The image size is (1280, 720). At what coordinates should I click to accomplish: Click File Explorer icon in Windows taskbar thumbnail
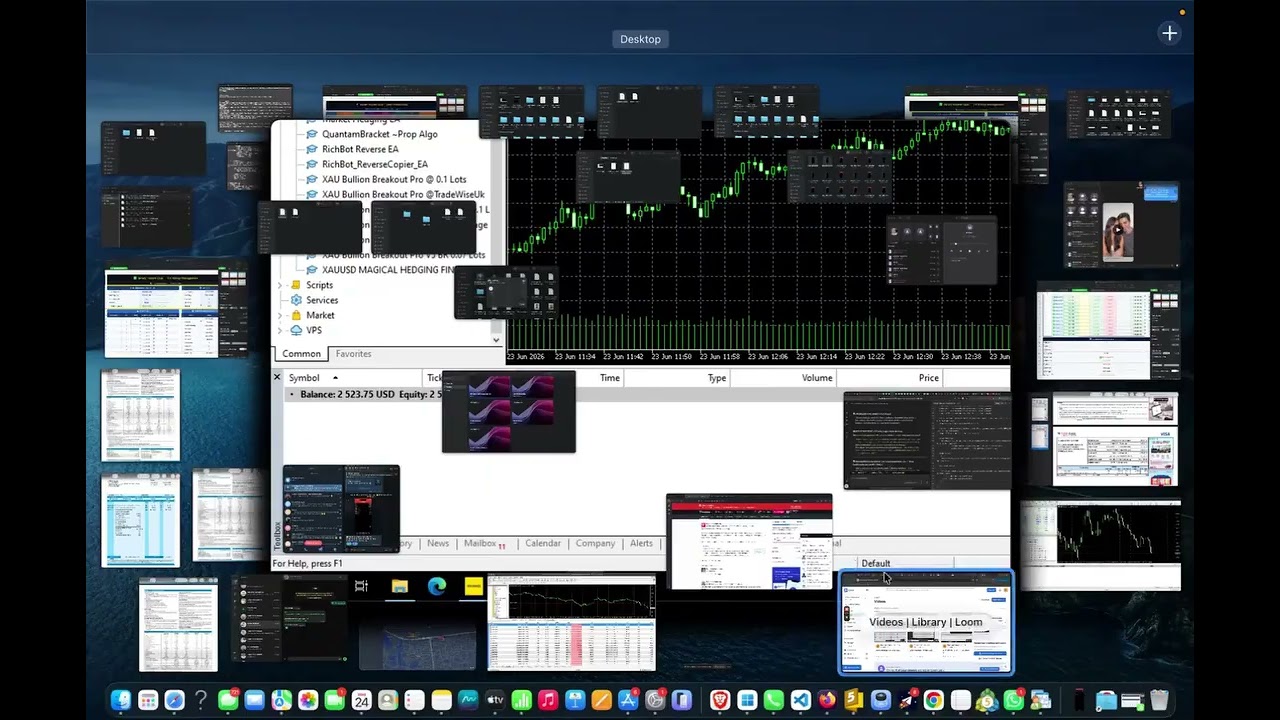click(x=400, y=587)
